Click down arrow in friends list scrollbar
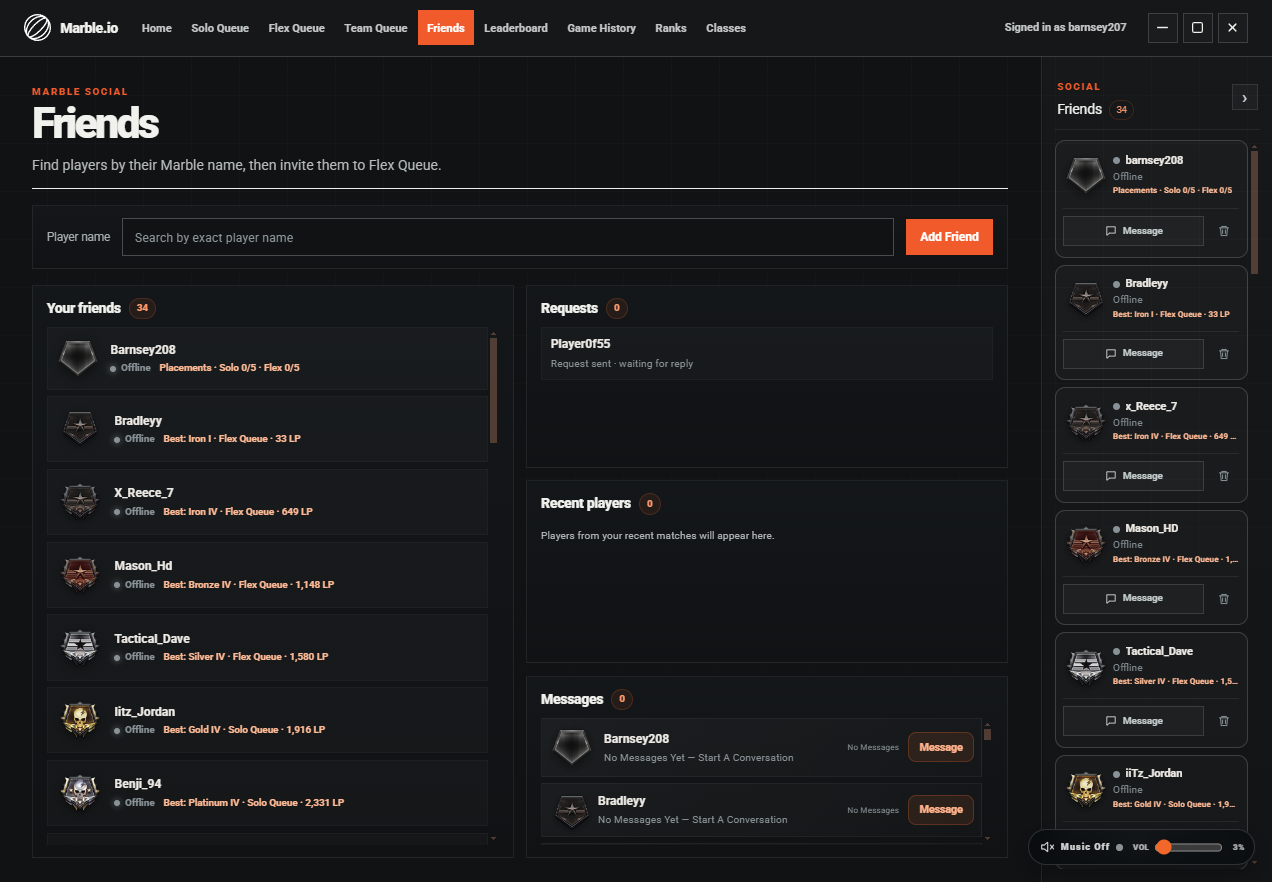Screen dimensions: 1272x882 493,839
